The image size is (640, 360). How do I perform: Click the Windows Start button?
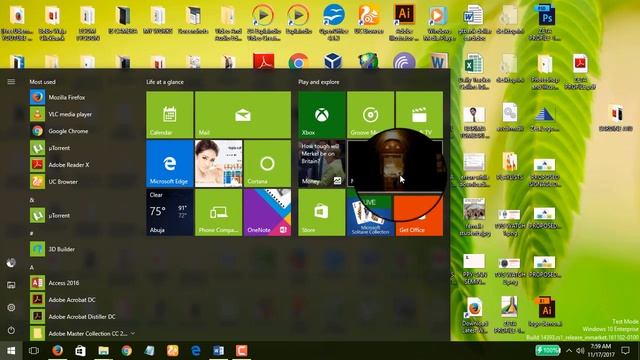pos(11,351)
